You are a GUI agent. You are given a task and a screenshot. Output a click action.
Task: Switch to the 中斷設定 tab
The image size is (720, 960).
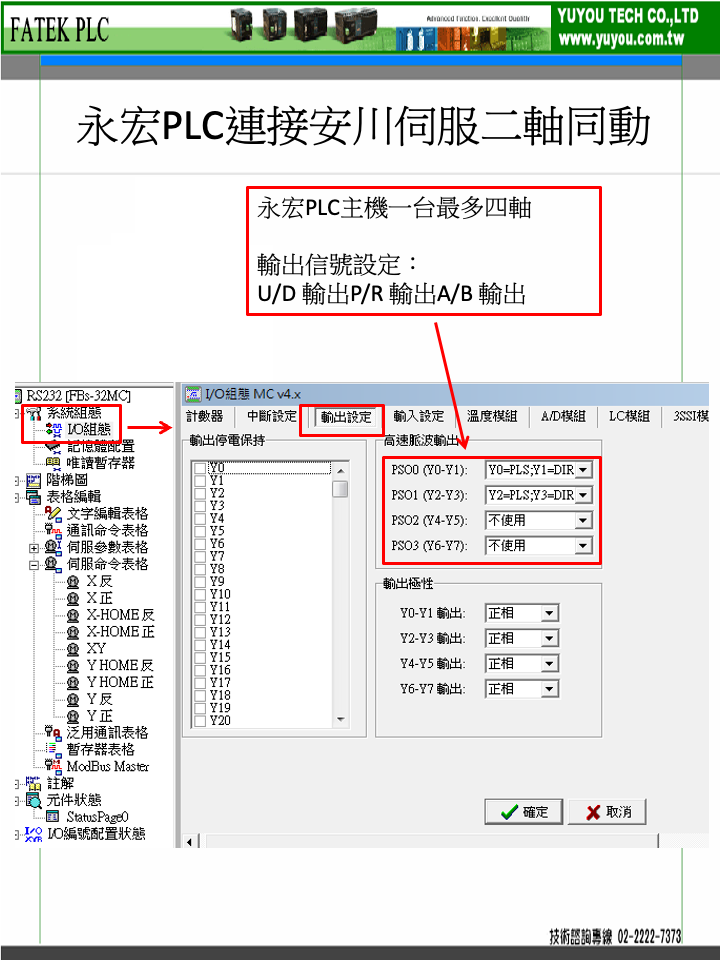(272, 416)
